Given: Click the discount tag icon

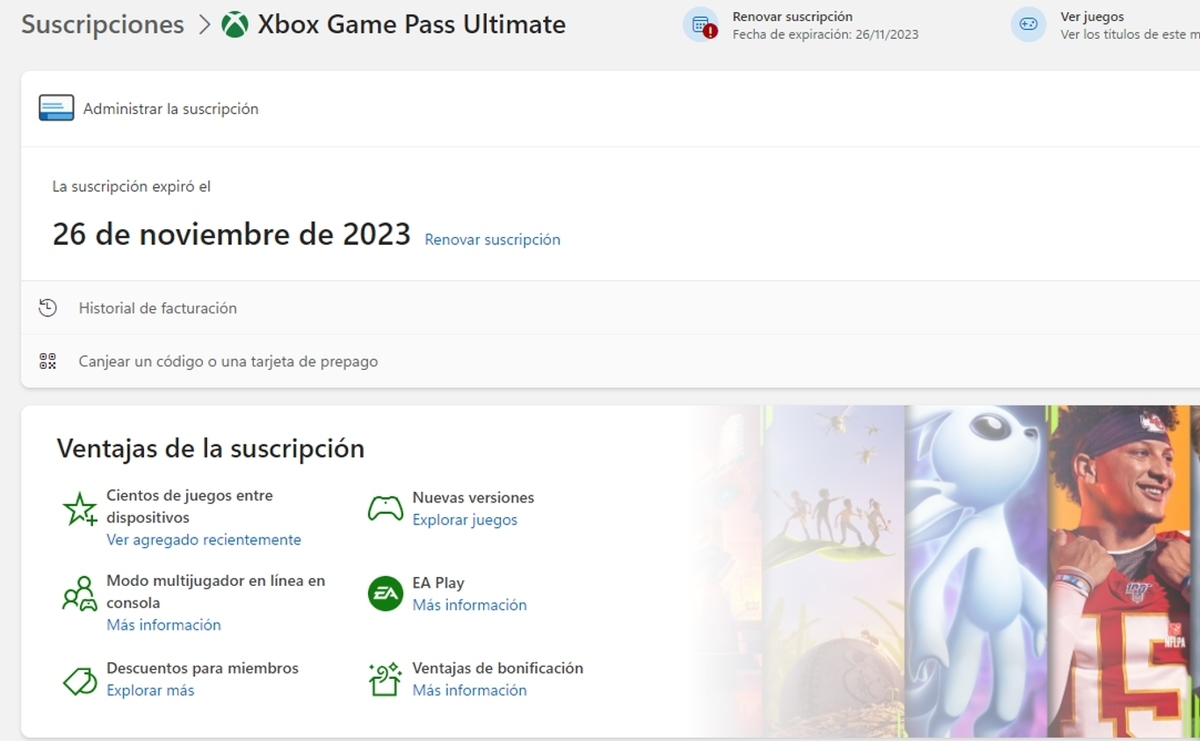Looking at the screenshot, I should pos(79,680).
